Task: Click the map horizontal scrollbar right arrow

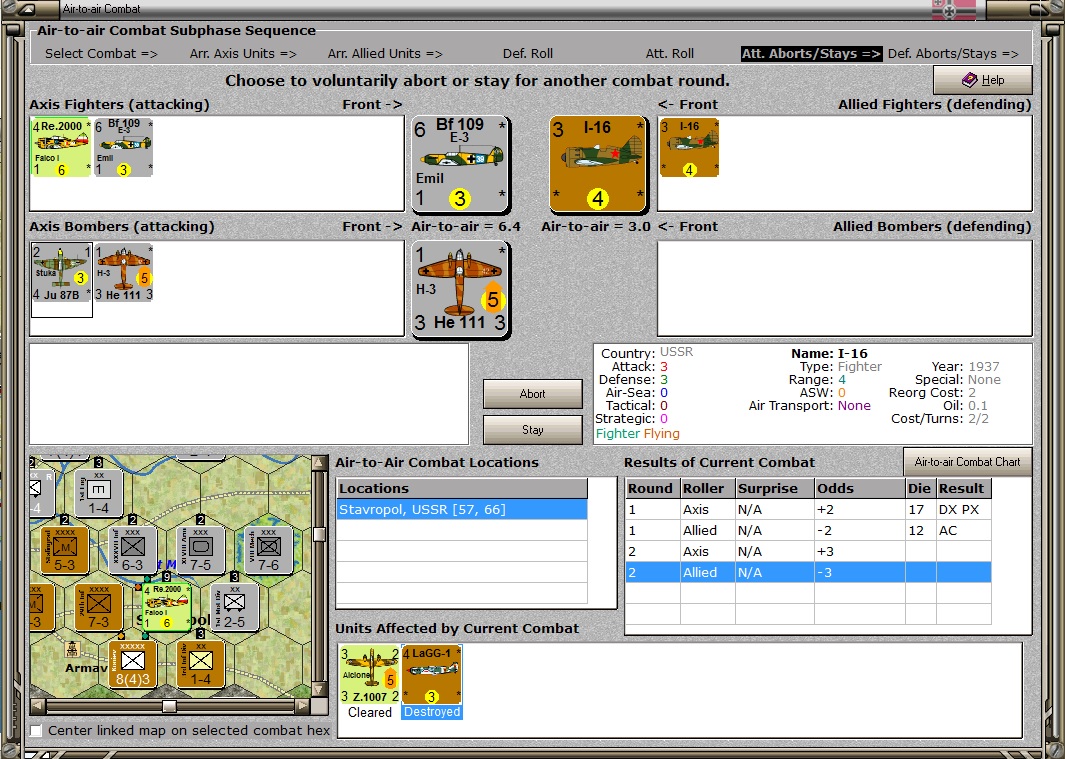Action: [x=303, y=706]
